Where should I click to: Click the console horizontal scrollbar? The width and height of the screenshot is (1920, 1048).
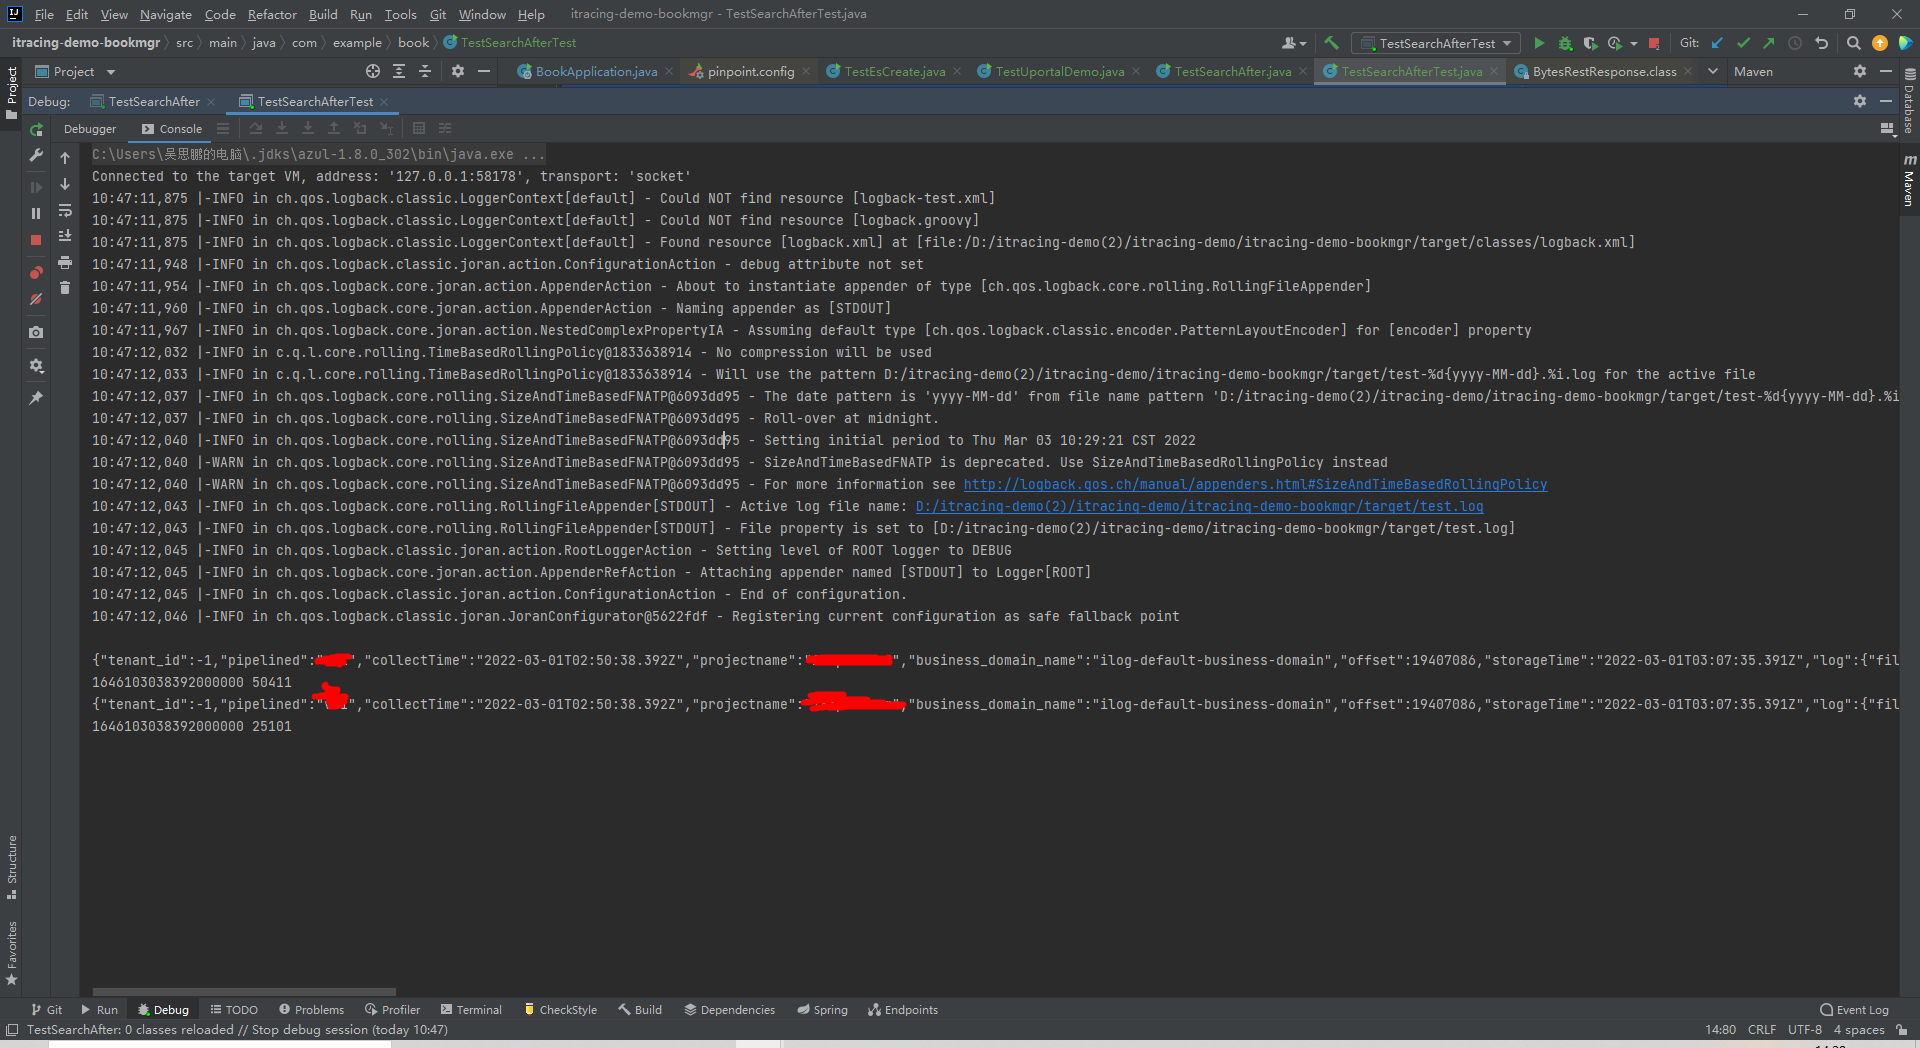(x=244, y=992)
